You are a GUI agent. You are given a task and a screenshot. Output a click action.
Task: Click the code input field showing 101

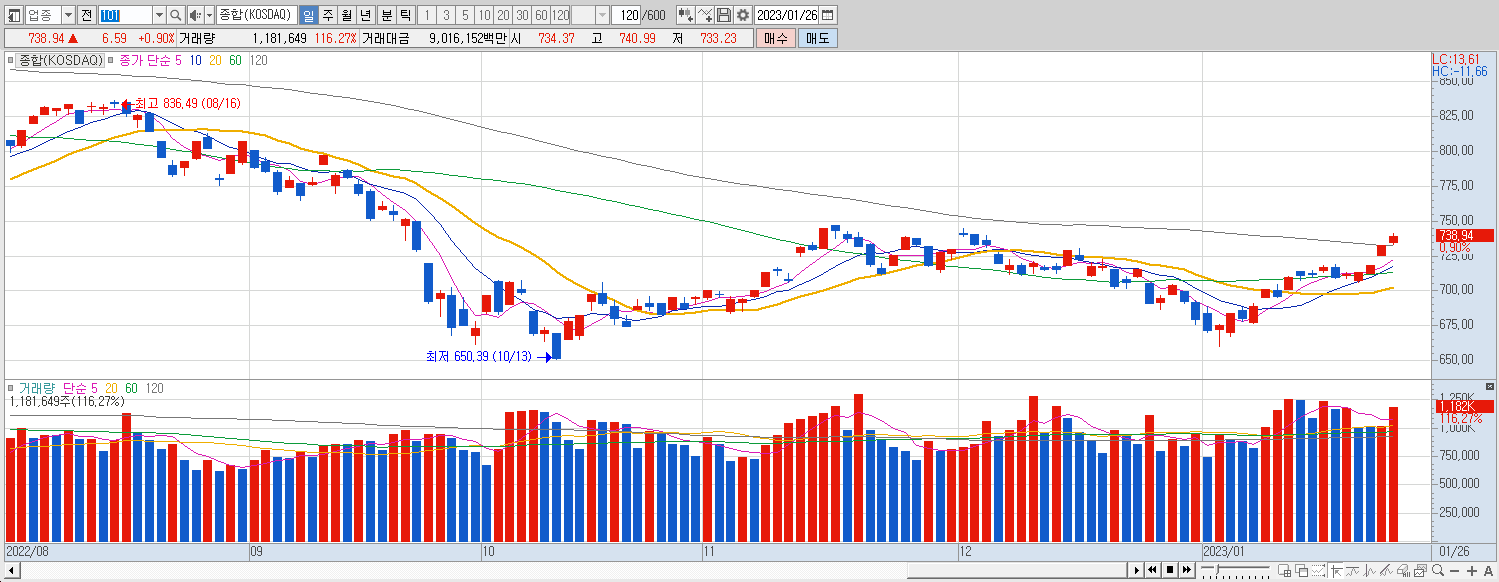(x=125, y=15)
